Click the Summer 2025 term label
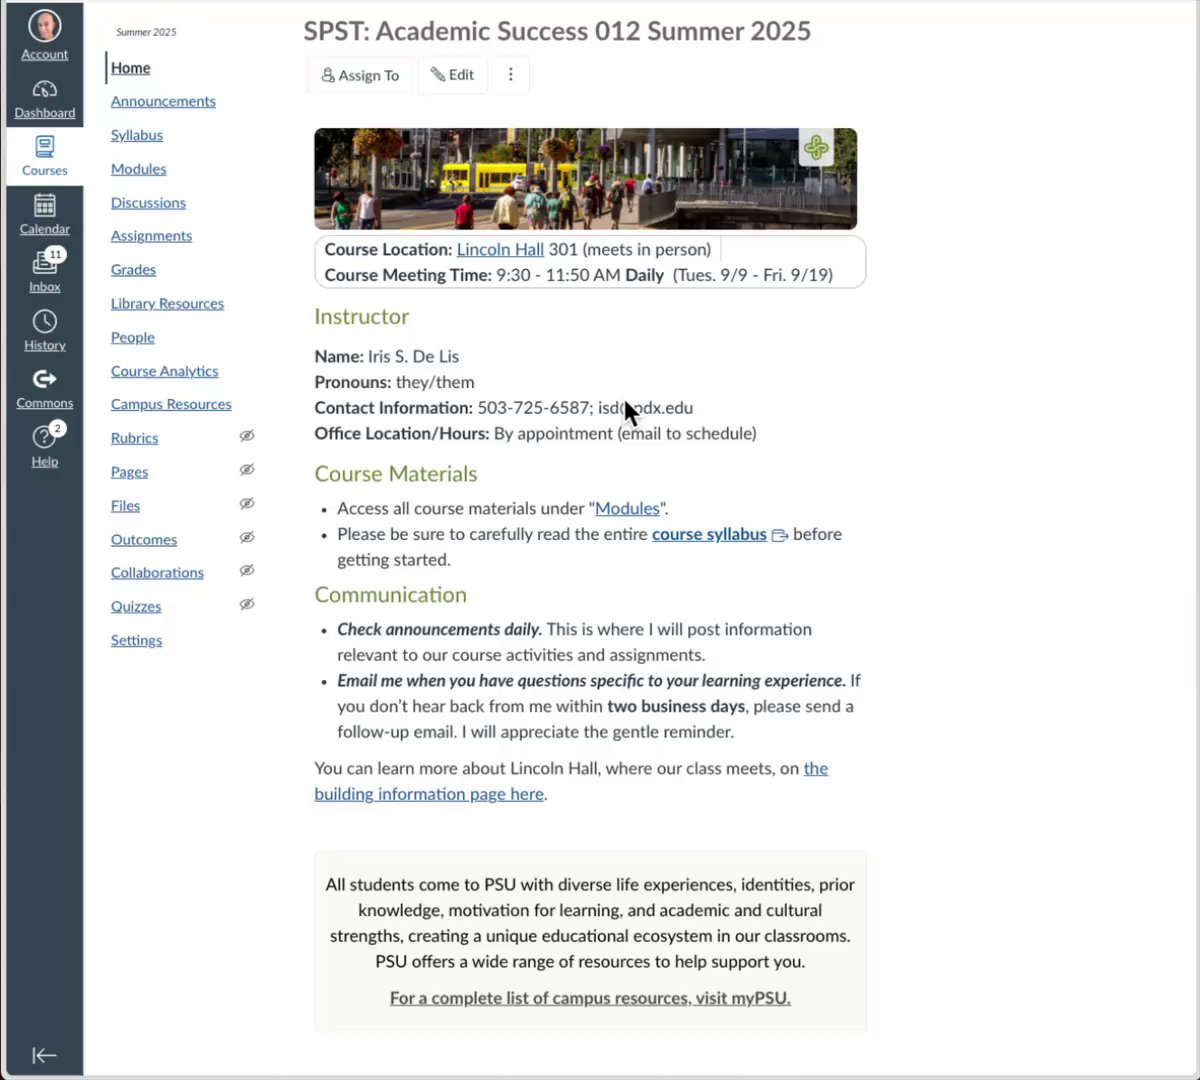Screen dimensions: 1200x1080 click(x=146, y=32)
